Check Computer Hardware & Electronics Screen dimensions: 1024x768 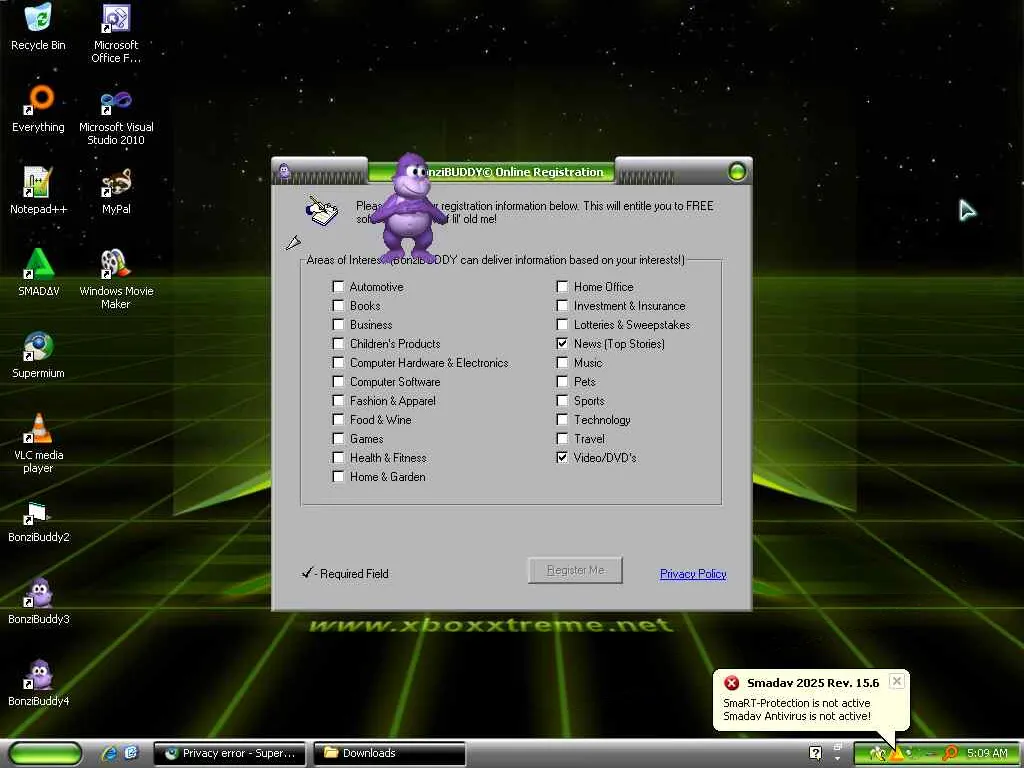(338, 362)
